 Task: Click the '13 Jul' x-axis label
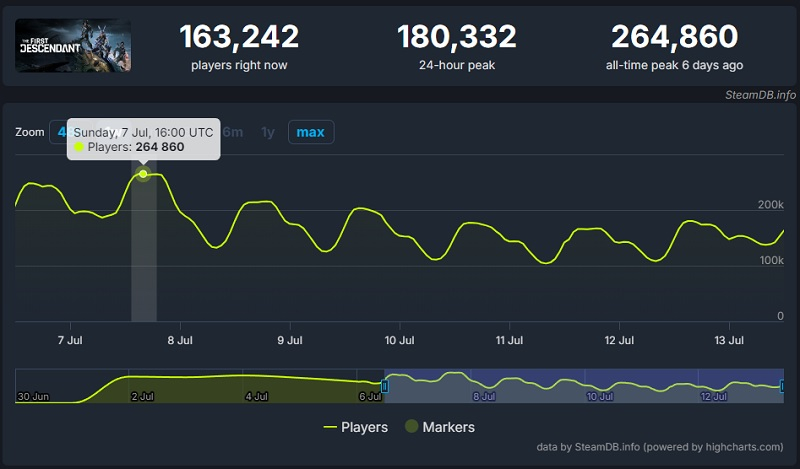tap(729, 340)
